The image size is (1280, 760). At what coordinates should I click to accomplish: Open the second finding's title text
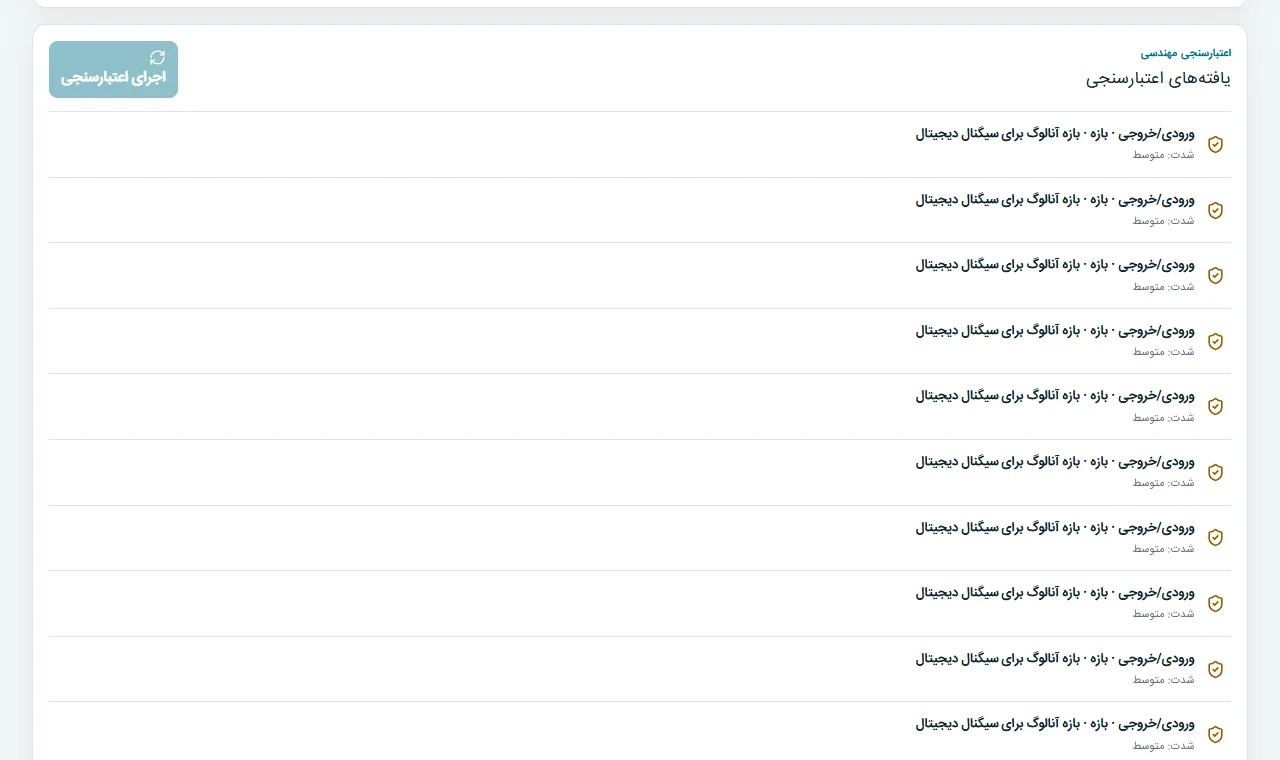pos(1055,199)
